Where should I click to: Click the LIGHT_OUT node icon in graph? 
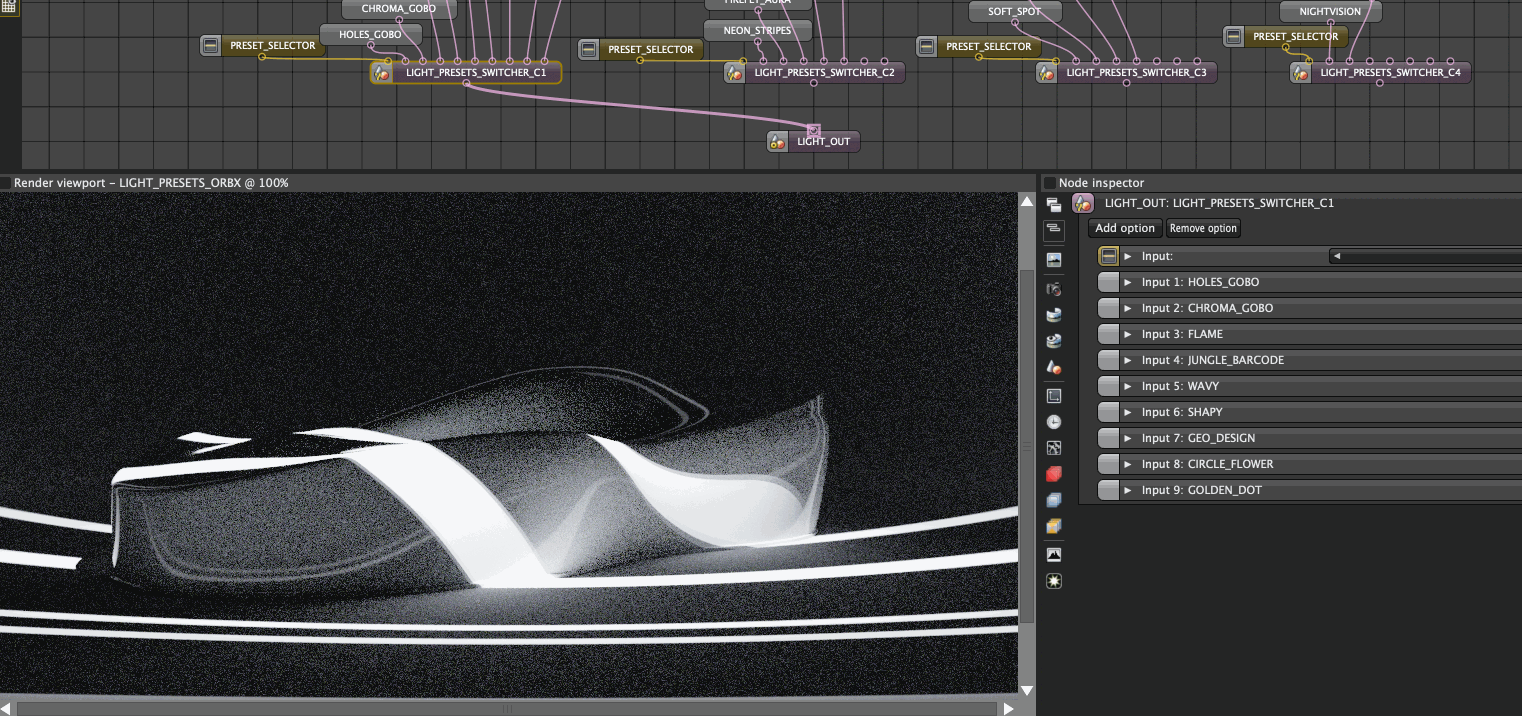tap(778, 141)
